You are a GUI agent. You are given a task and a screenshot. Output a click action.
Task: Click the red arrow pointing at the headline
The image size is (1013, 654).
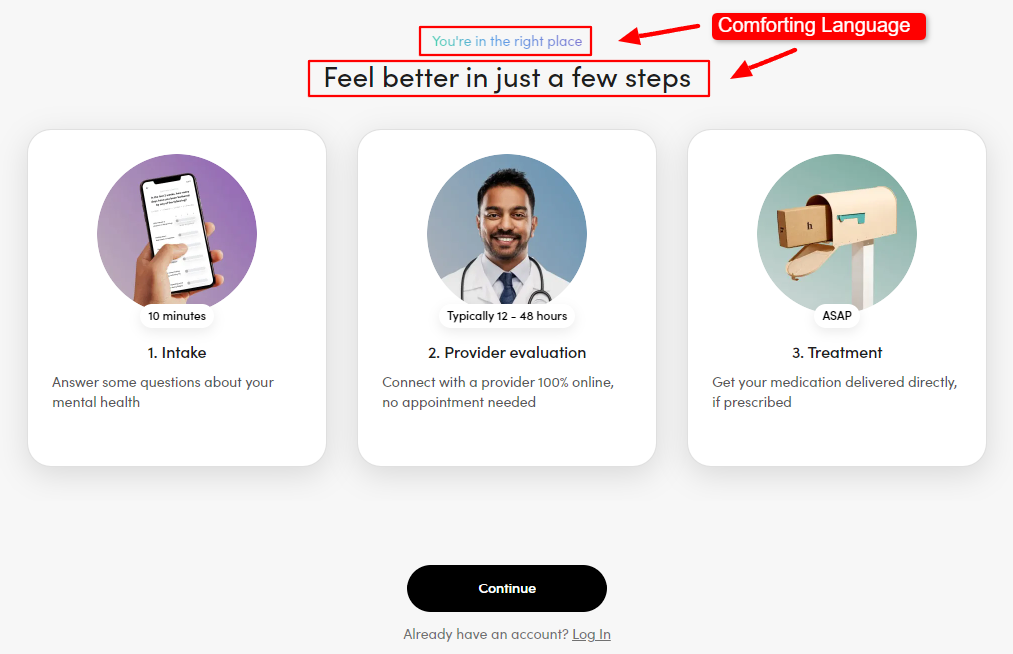[x=764, y=63]
